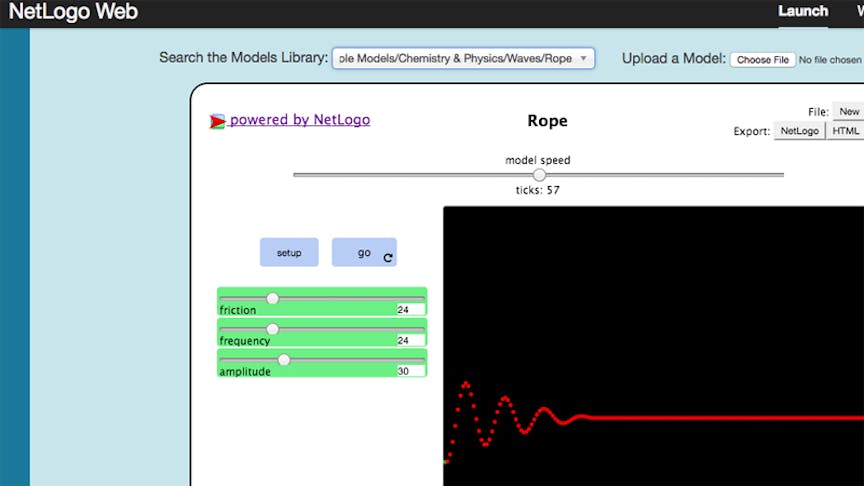
Task: Click the New file button
Action: tap(849, 112)
